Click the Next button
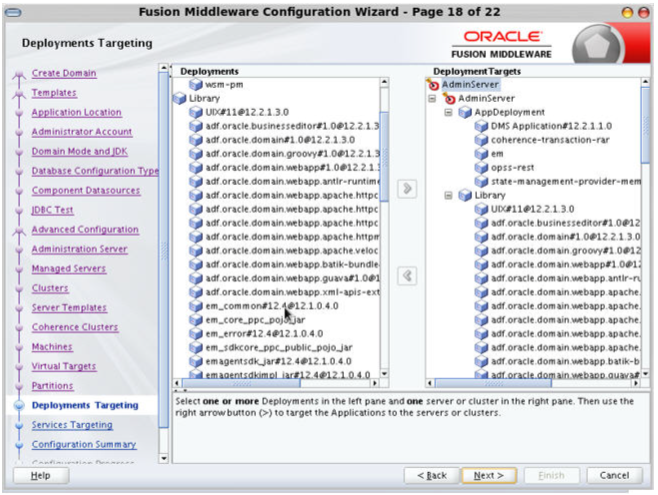Viewport: 658px width, 495px height. coord(489,475)
